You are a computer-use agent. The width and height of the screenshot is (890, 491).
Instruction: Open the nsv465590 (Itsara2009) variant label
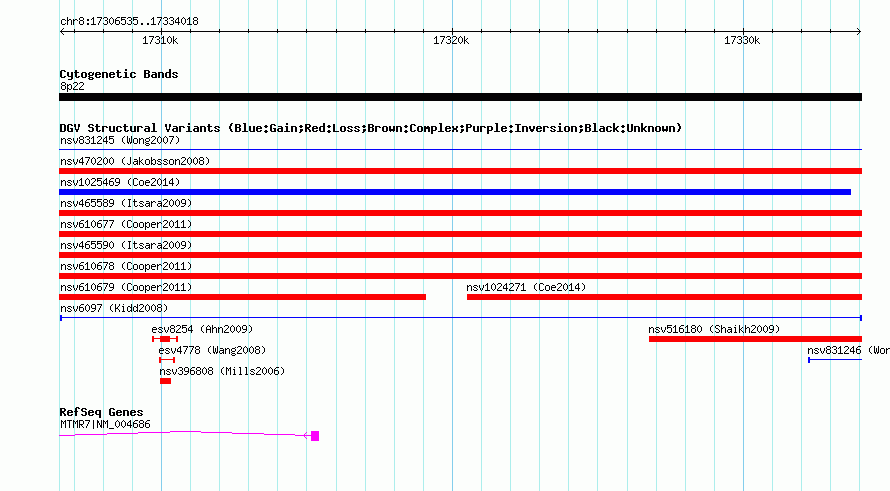[x=126, y=245]
